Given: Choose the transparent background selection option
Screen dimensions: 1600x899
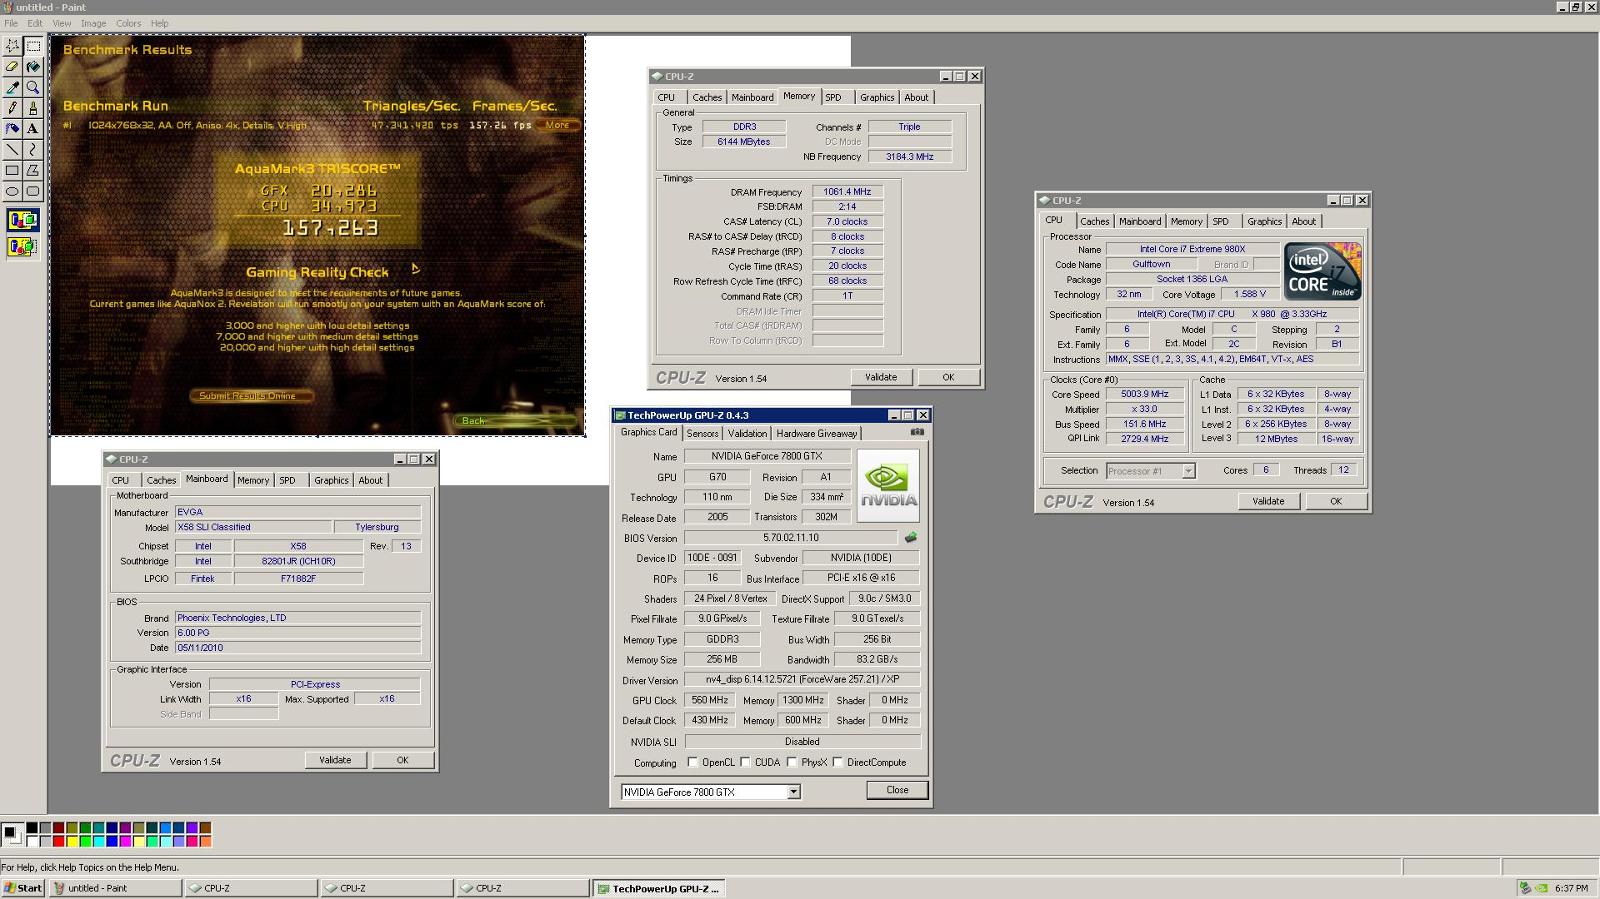Looking at the screenshot, I should (23, 246).
